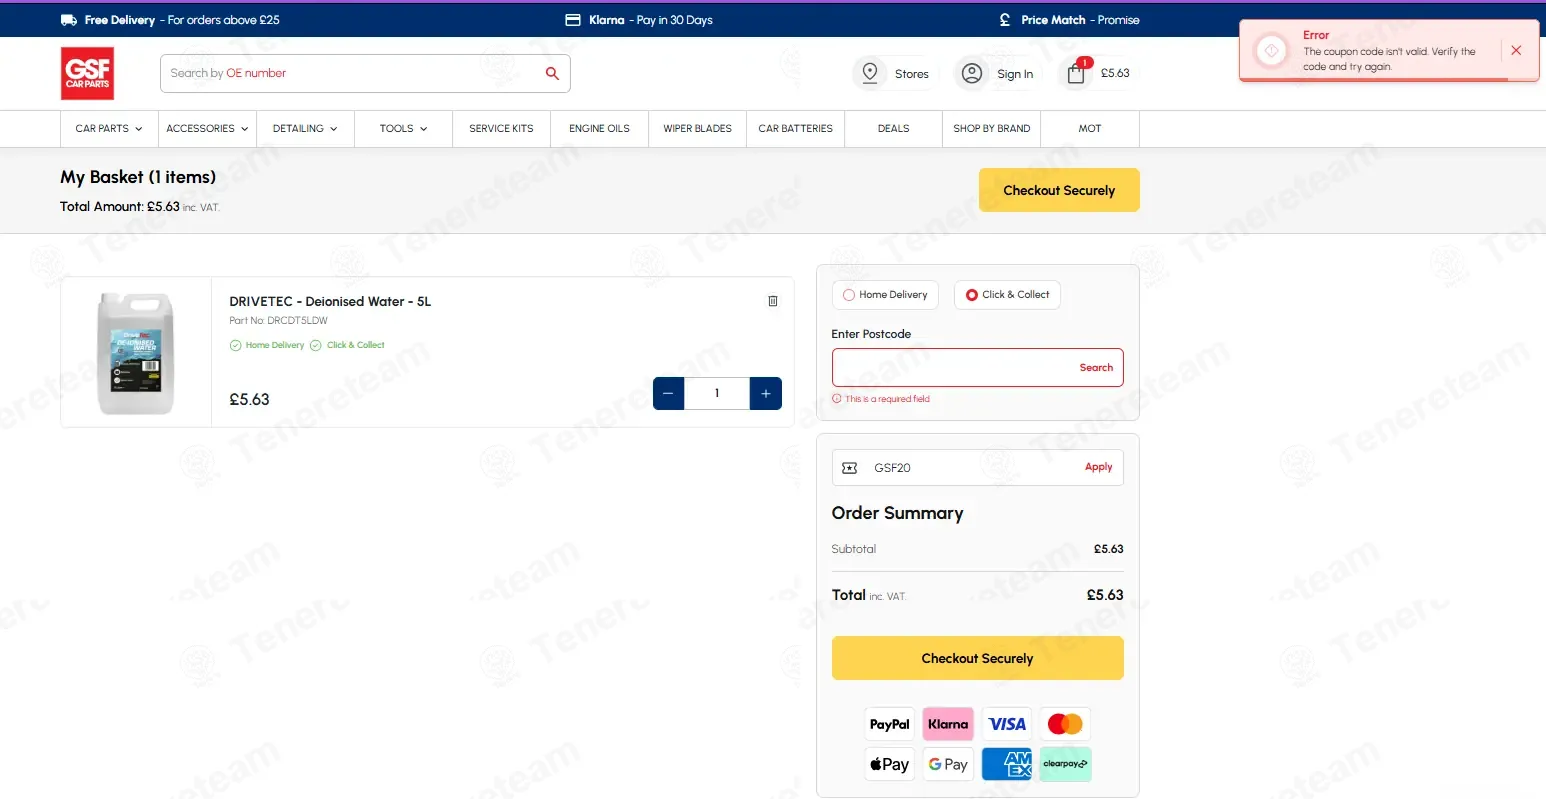The height and width of the screenshot is (799, 1546).
Task: Open the MOT menu item
Action: 1089,129
